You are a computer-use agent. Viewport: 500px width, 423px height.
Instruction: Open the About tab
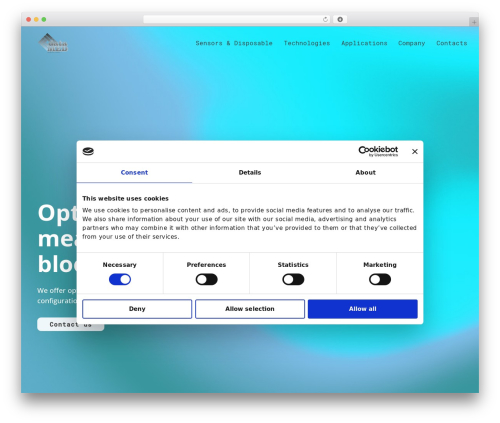(x=365, y=172)
